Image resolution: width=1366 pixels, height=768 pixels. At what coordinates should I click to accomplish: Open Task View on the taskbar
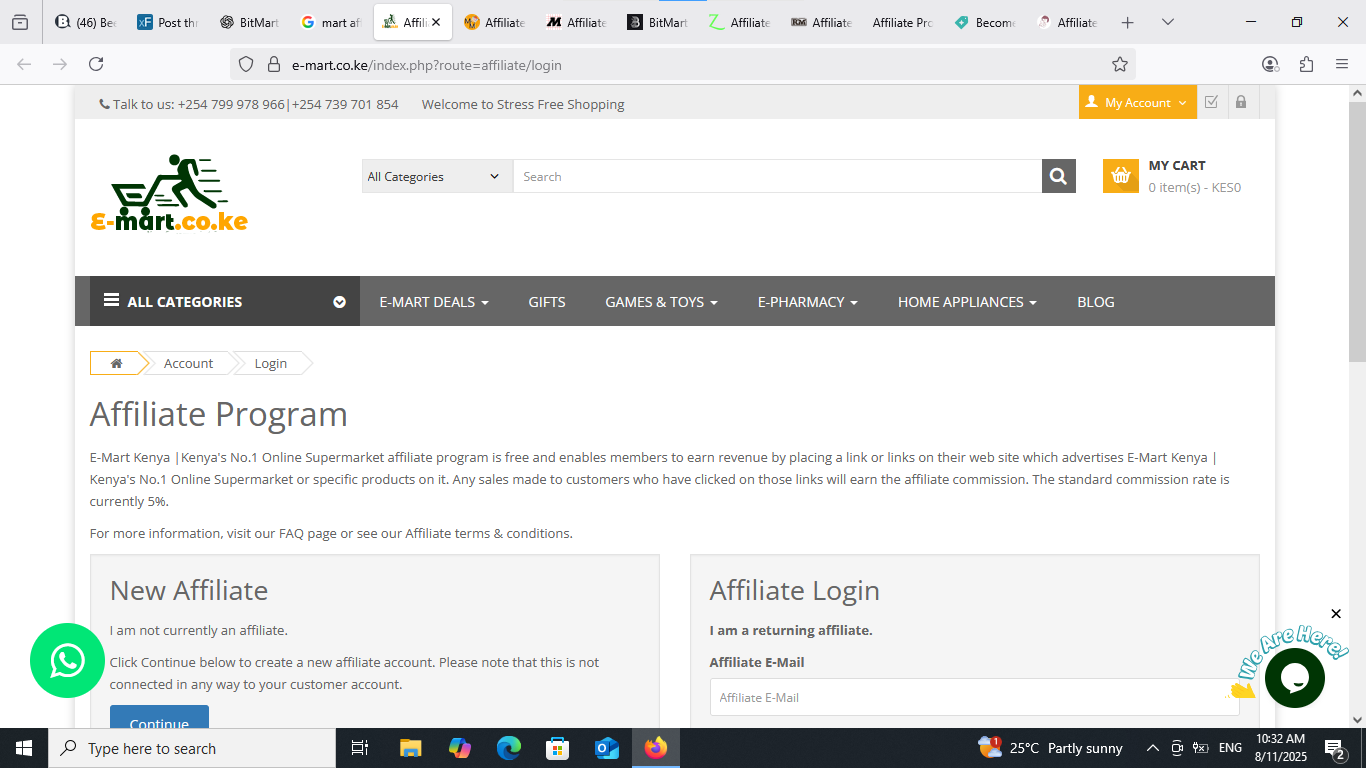pos(361,748)
